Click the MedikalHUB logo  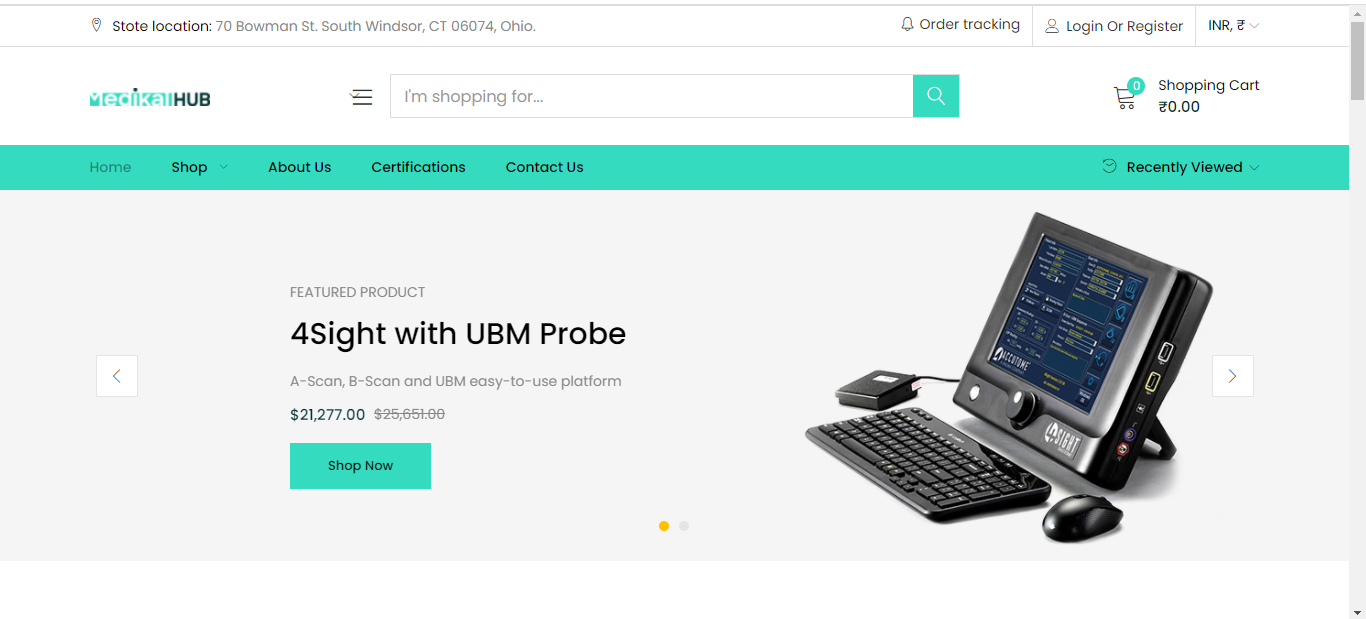pyautogui.click(x=150, y=98)
